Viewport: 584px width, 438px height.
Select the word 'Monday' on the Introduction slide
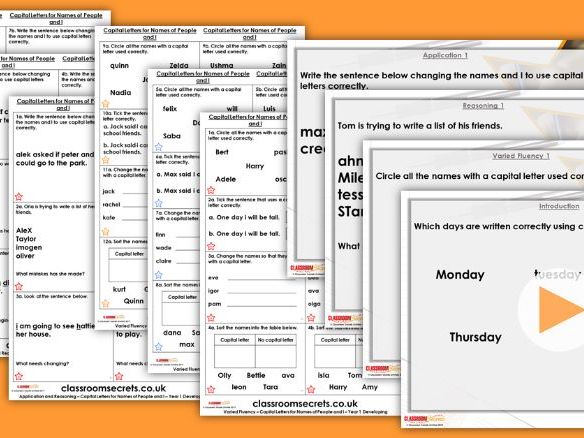pyautogui.click(x=460, y=275)
